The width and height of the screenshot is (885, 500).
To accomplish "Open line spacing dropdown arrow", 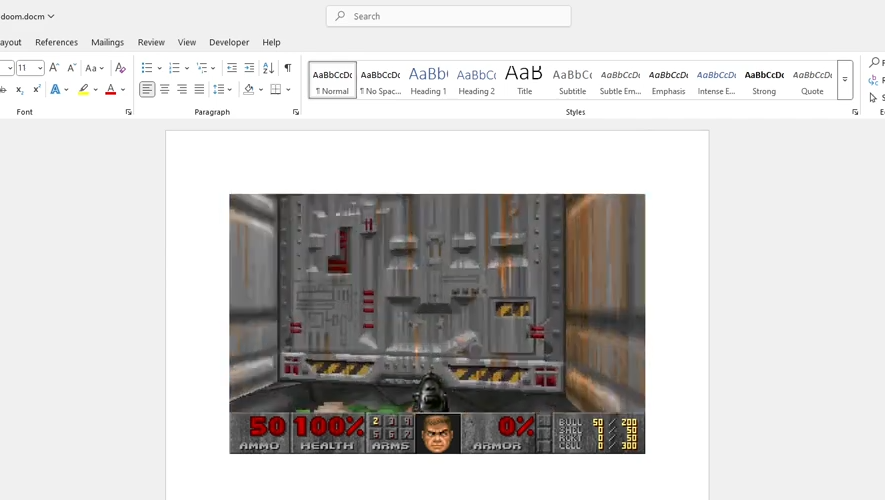I will 230,89.
